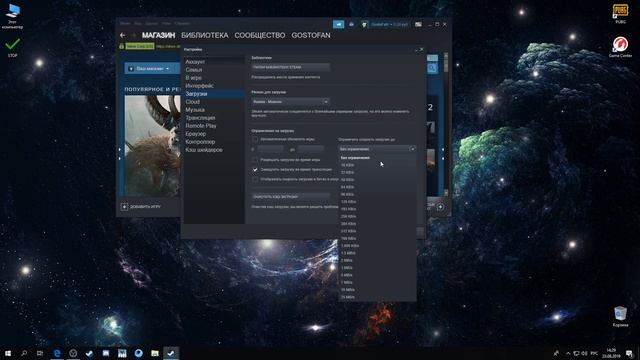This screenshot has width=640, height=360.
Task: Open Этот компьютер desktop icon
Action: pos(13,17)
